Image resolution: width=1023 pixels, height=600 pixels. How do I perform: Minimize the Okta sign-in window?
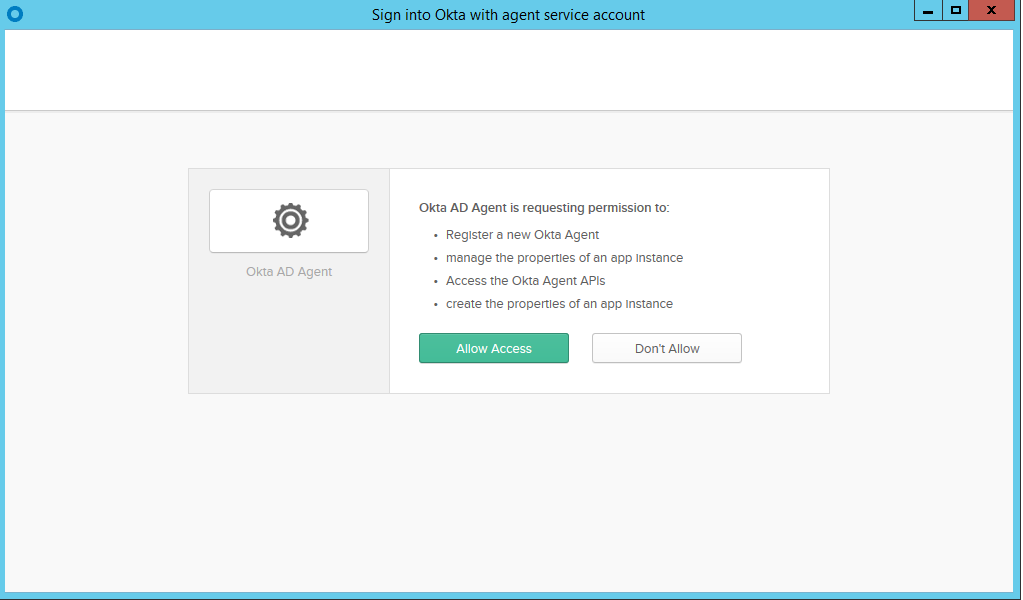[928, 10]
